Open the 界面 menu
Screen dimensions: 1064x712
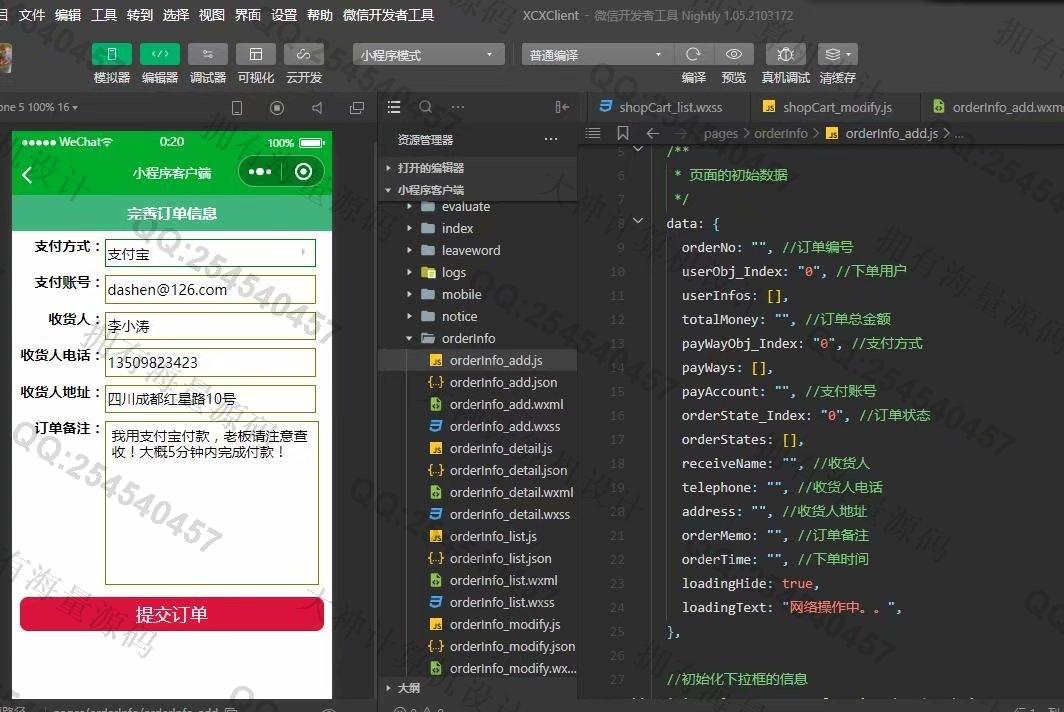coord(248,15)
